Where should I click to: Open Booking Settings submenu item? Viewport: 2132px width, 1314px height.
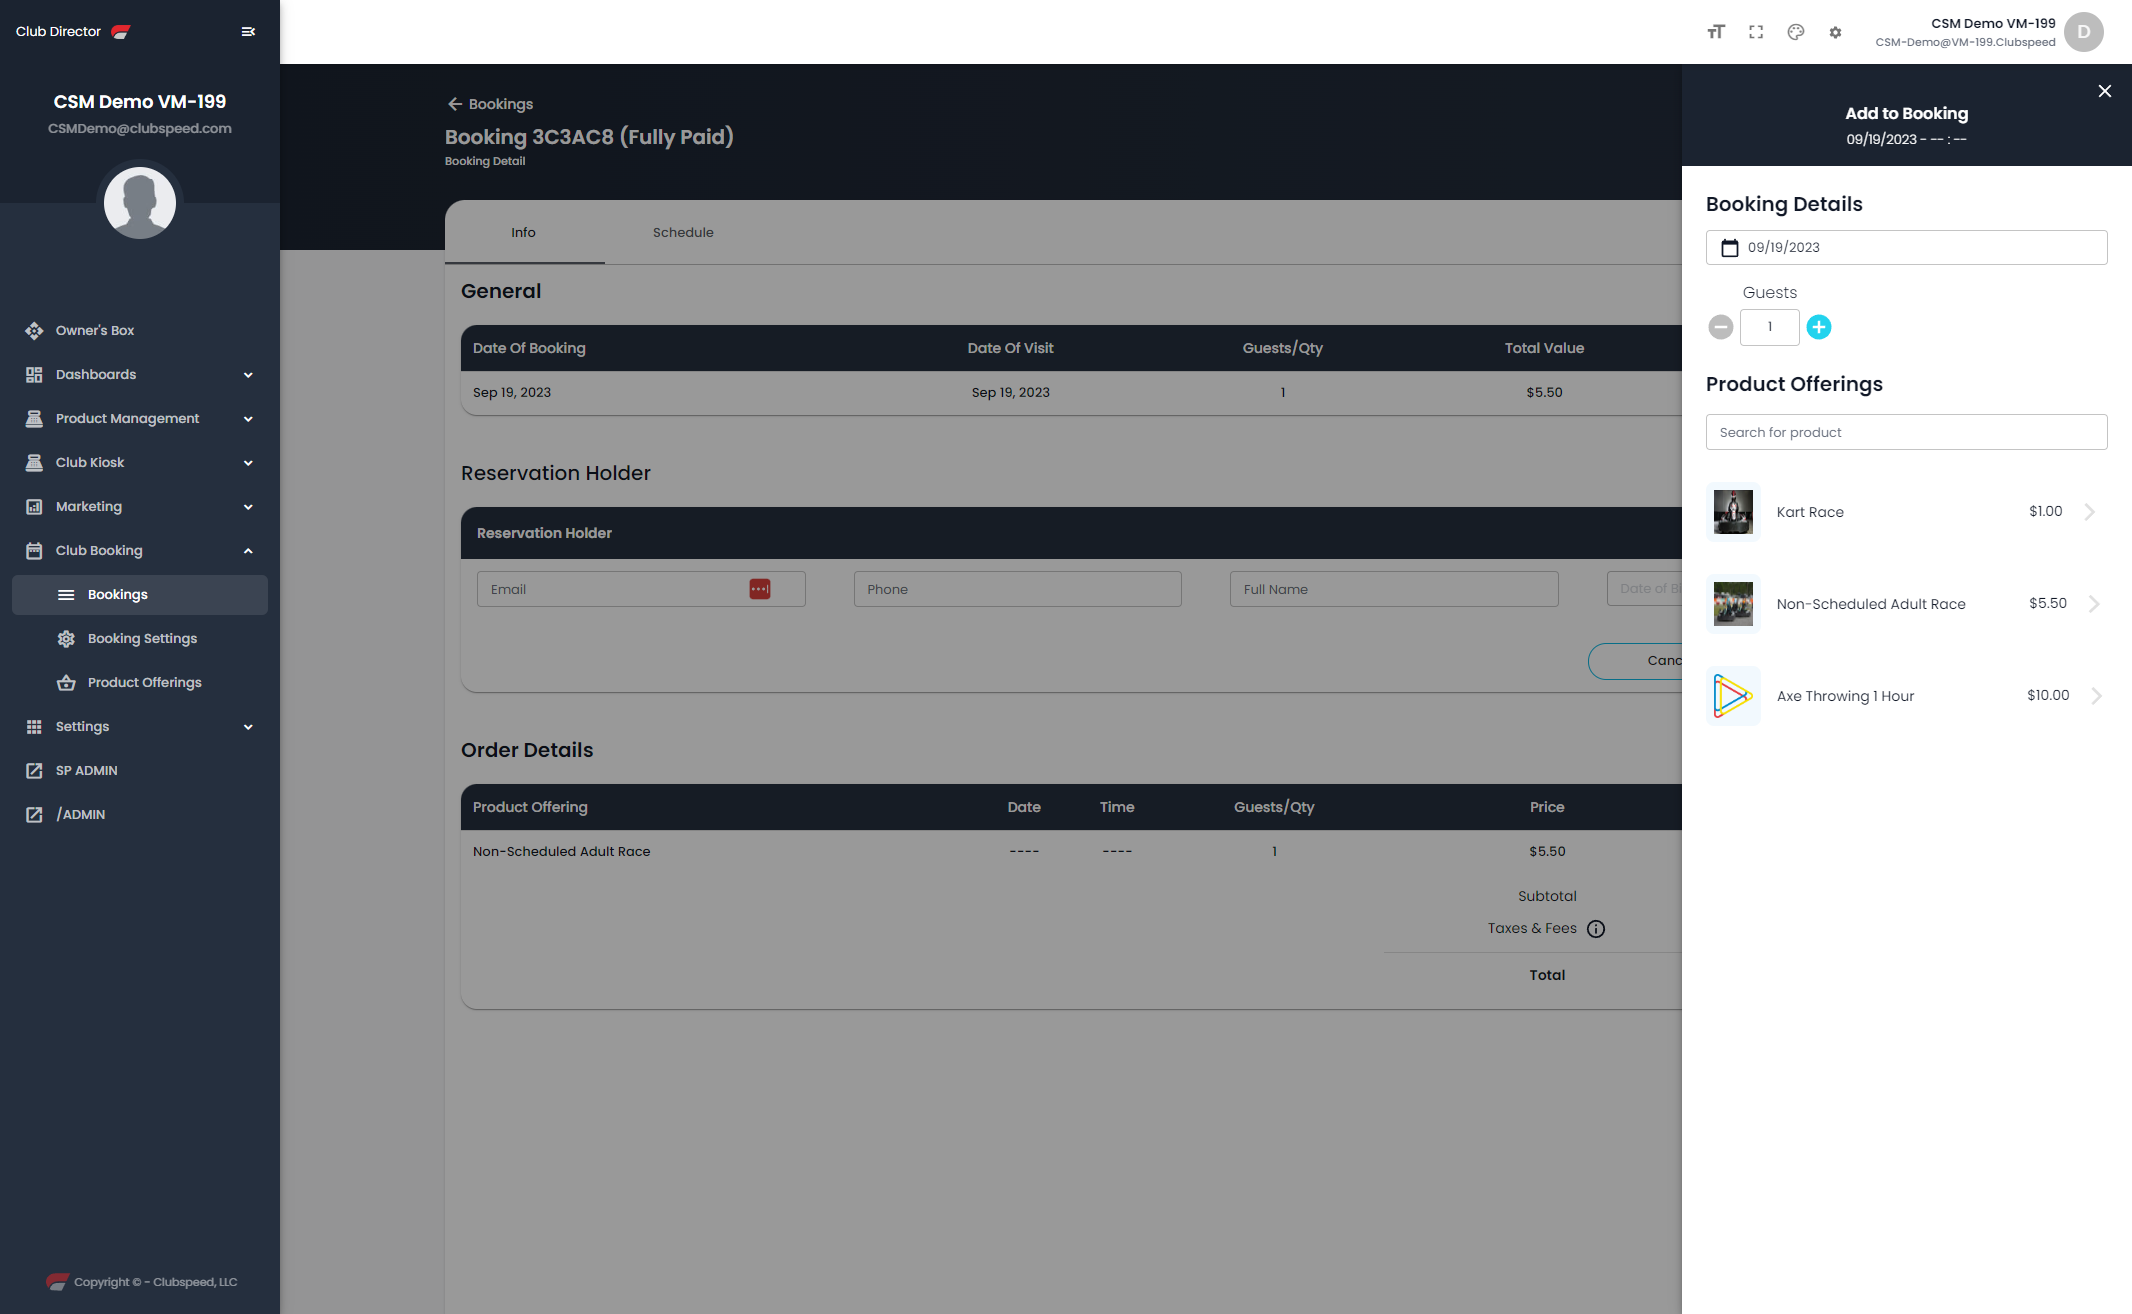(x=140, y=639)
